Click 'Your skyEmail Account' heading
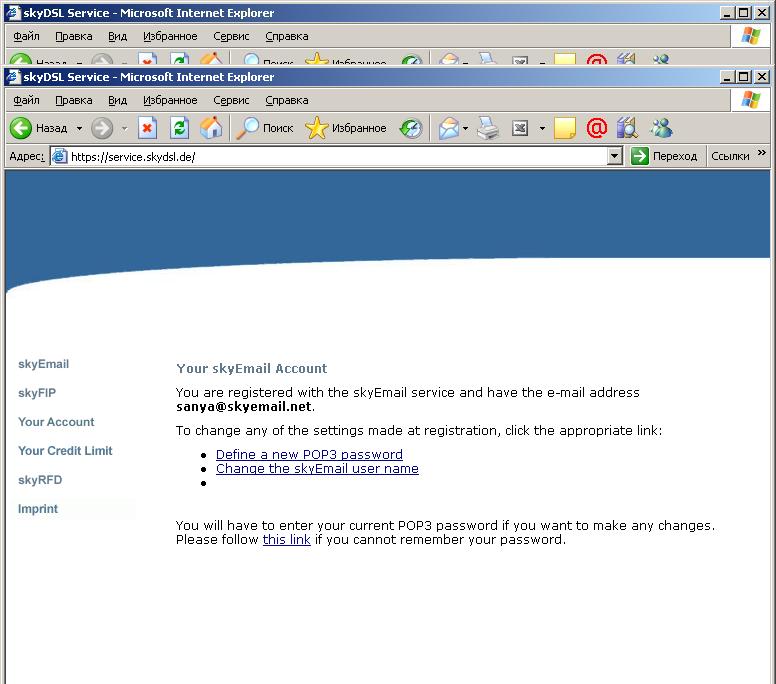 click(x=251, y=369)
